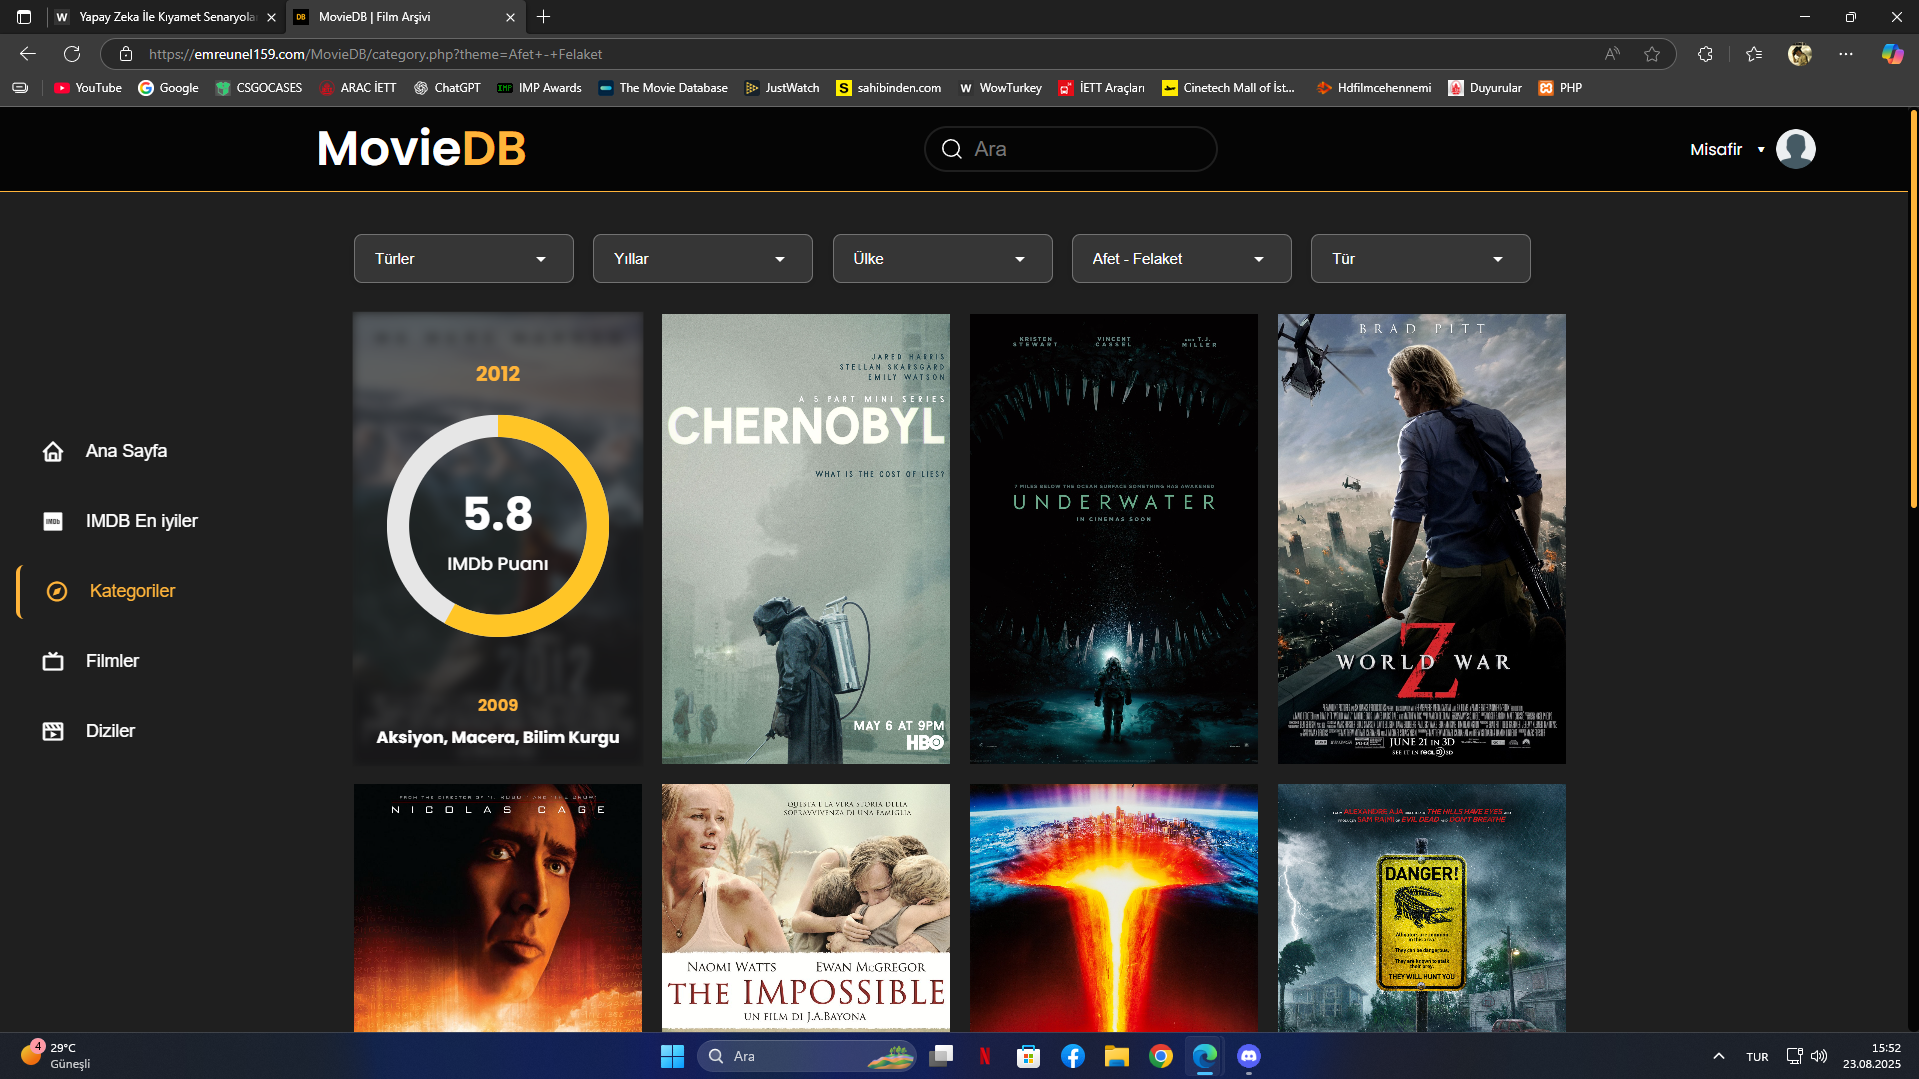This screenshot has height=1079, width=1919.
Task: Click the guest profile avatar
Action: pos(1795,149)
